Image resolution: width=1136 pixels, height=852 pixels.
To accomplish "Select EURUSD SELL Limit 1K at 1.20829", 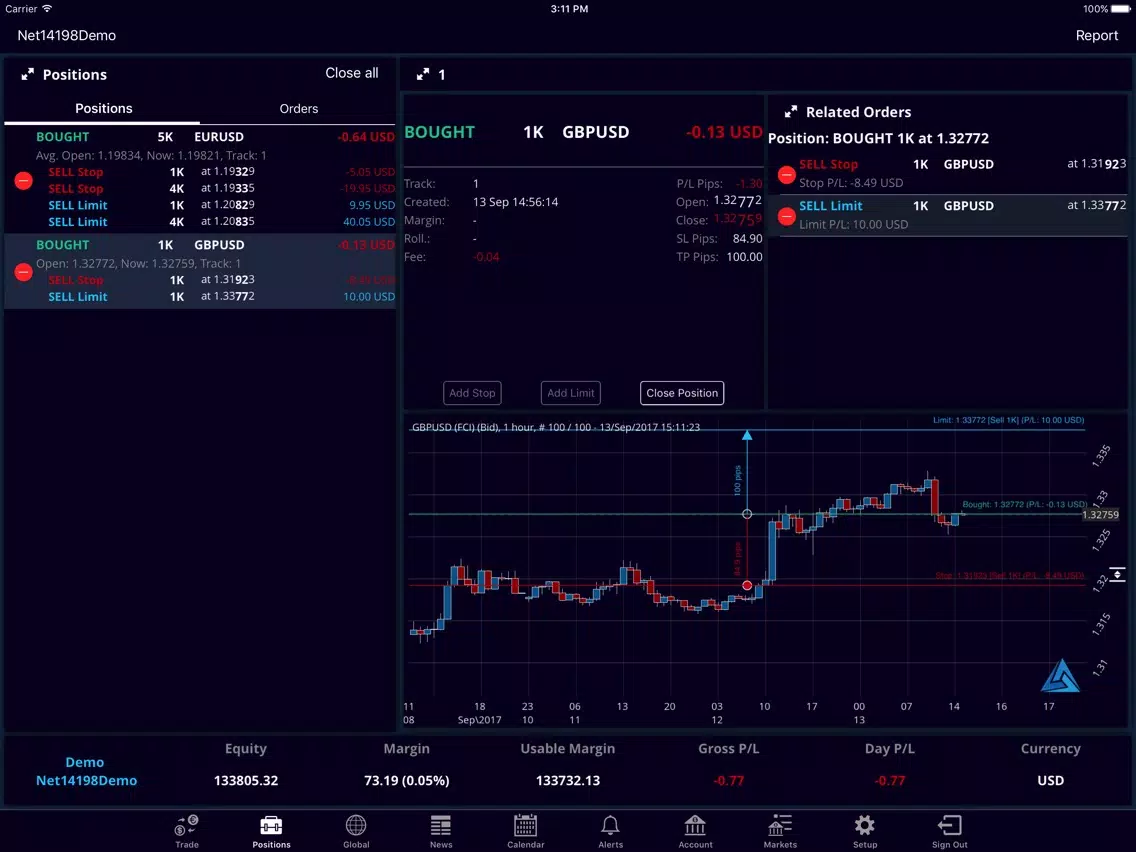I will tap(222, 205).
